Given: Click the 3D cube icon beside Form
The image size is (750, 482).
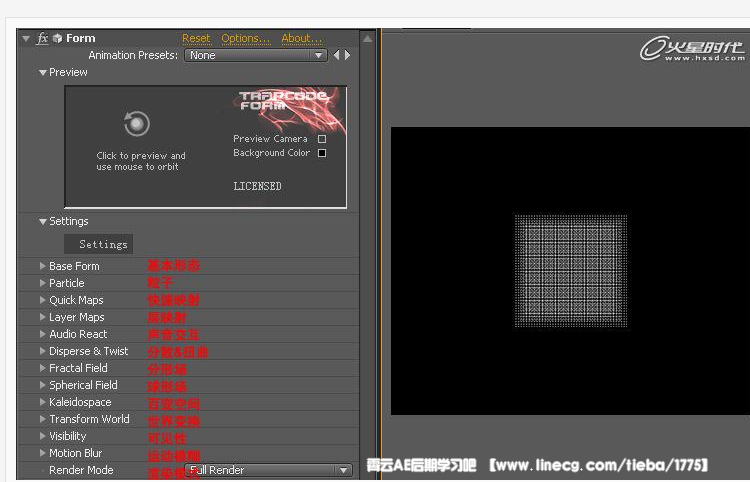Looking at the screenshot, I should (x=58, y=39).
